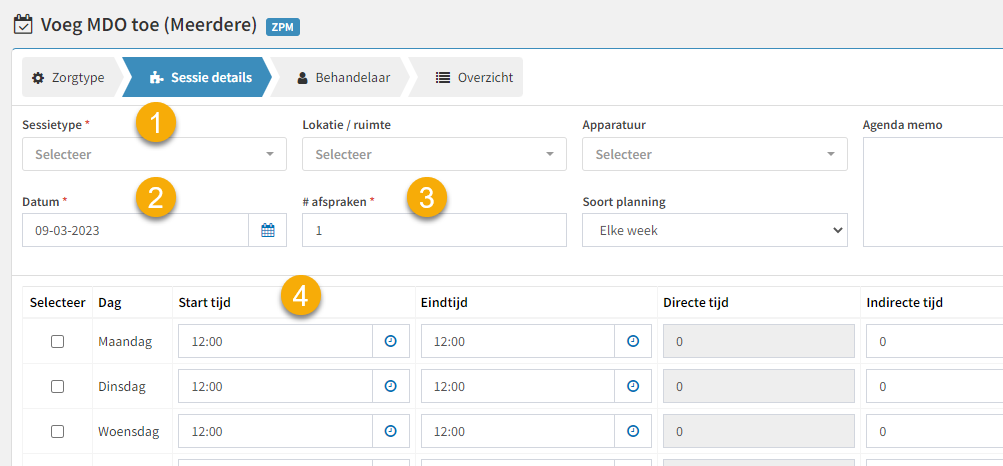Screen dimensions: 1003x466
Task: Click the # afspraken input field
Action: pos(434,230)
